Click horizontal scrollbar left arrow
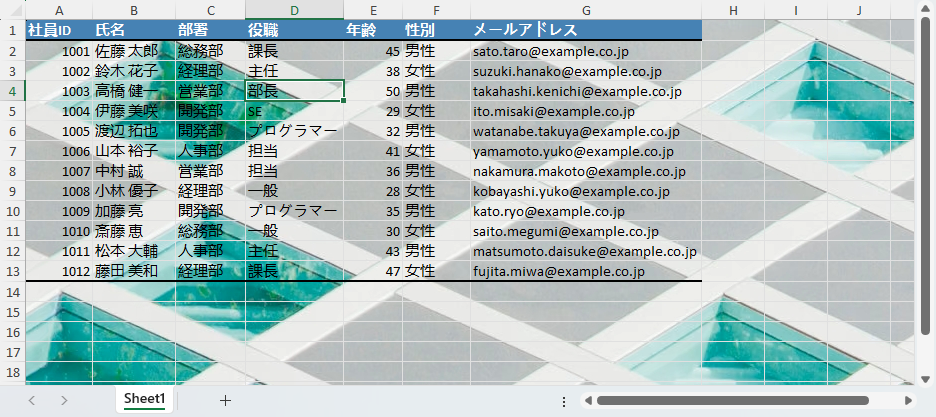The height and width of the screenshot is (417, 936). pos(588,400)
